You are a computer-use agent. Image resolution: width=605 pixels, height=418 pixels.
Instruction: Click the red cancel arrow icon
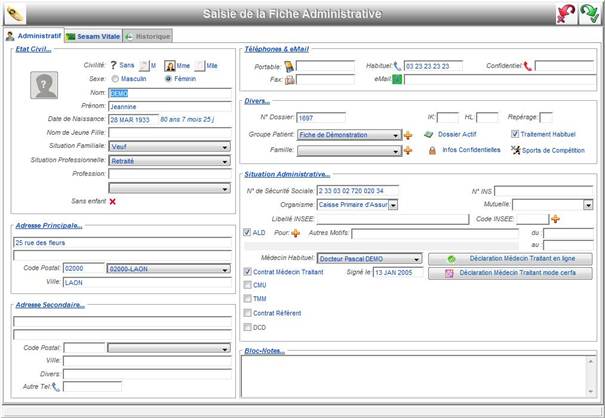point(566,13)
